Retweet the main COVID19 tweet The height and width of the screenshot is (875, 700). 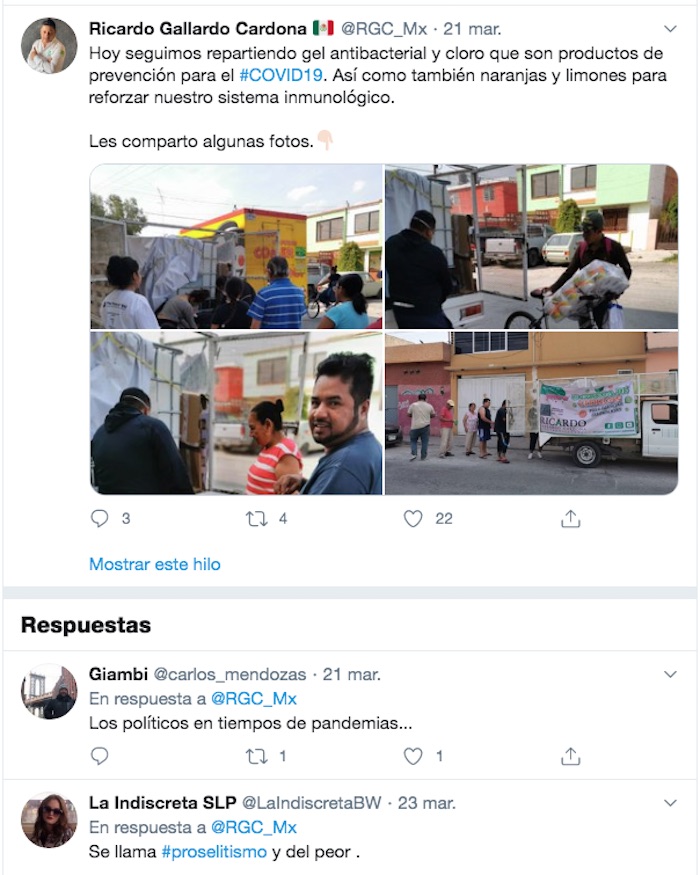tap(256, 519)
